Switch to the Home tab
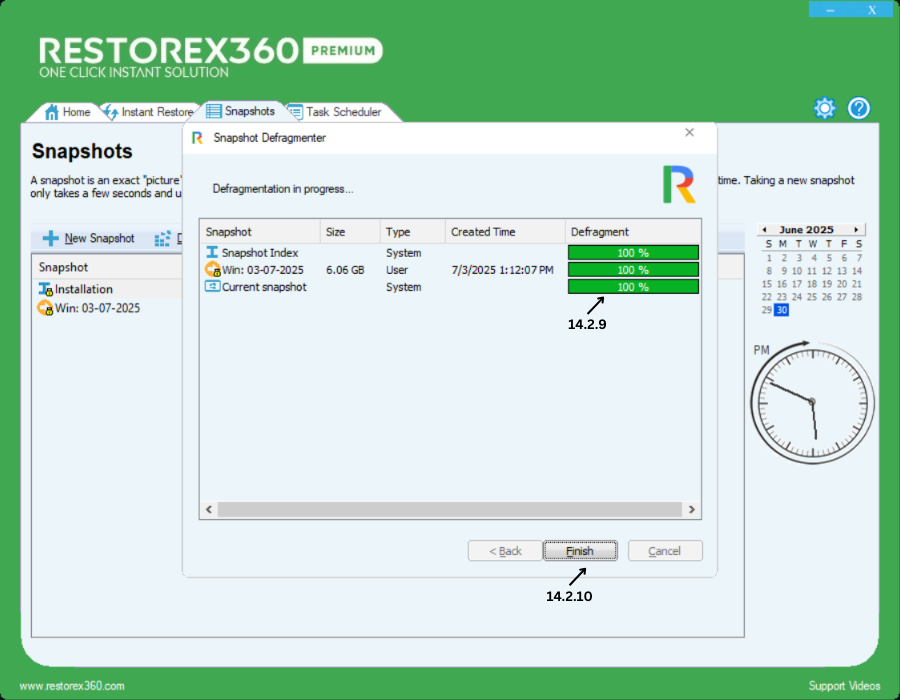This screenshot has width=900, height=700. tap(68, 112)
